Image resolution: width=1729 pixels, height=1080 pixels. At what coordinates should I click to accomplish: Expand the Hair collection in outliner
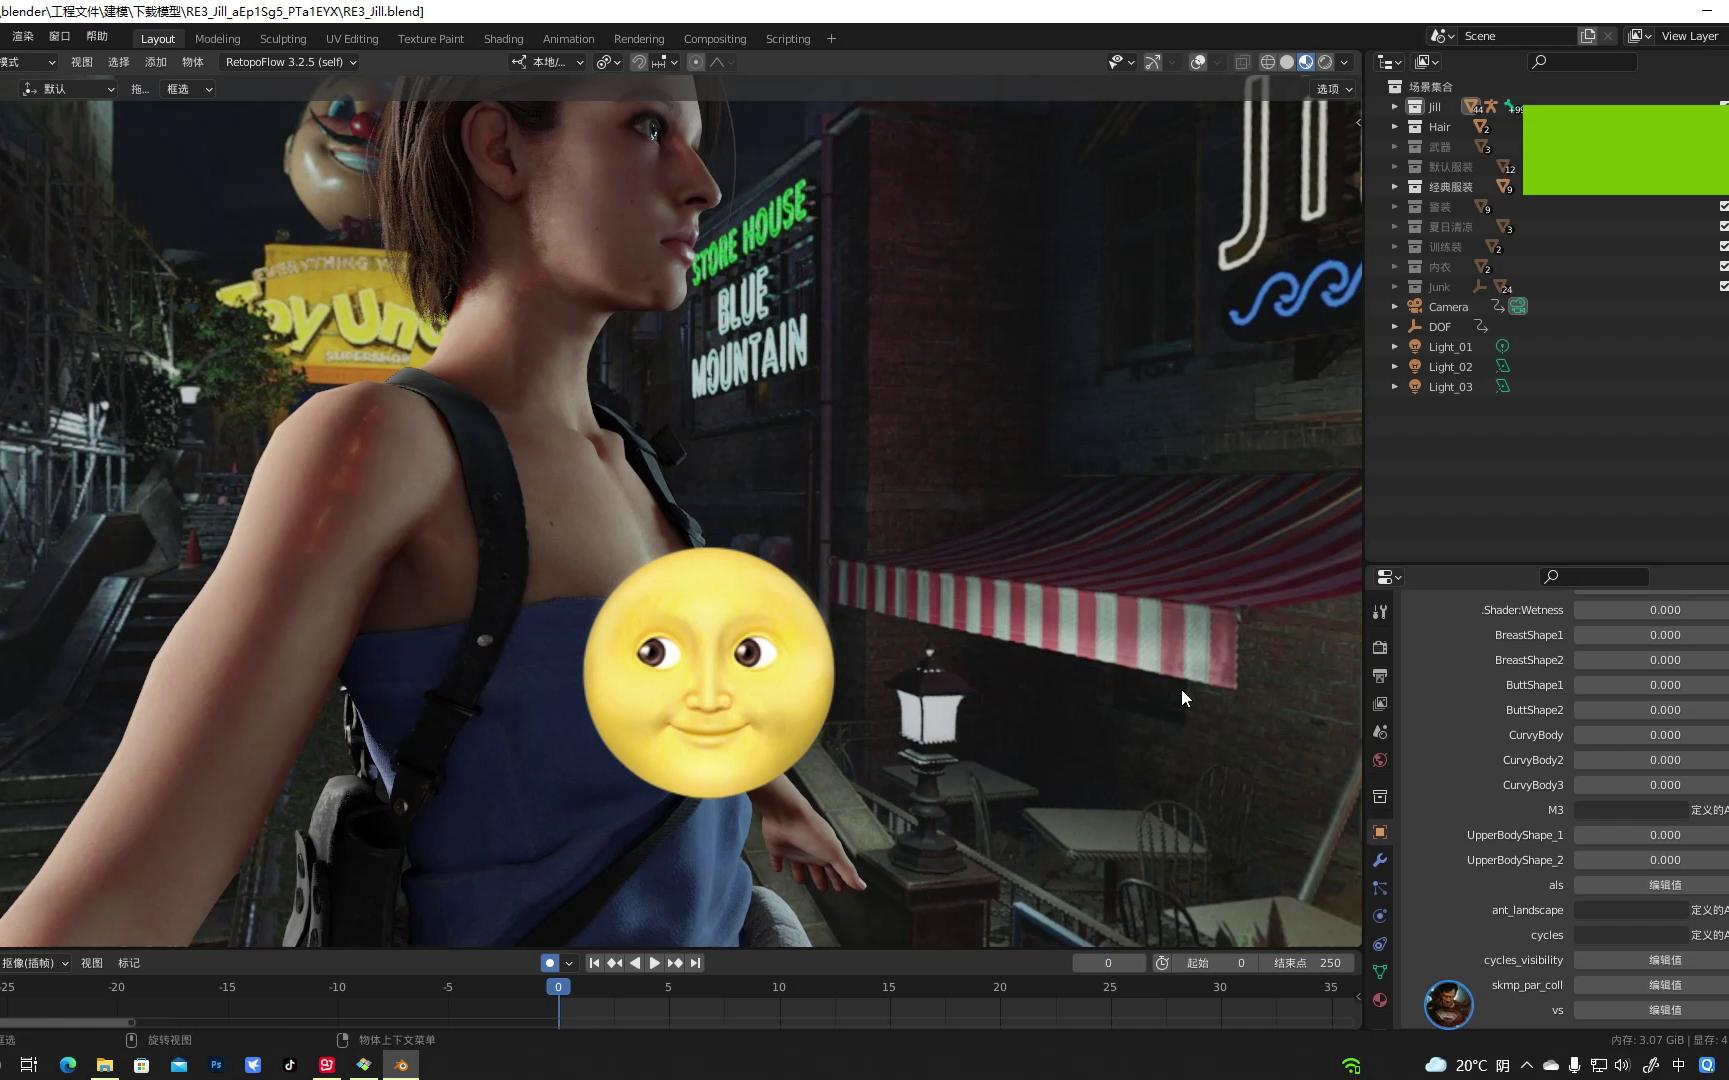1395,127
